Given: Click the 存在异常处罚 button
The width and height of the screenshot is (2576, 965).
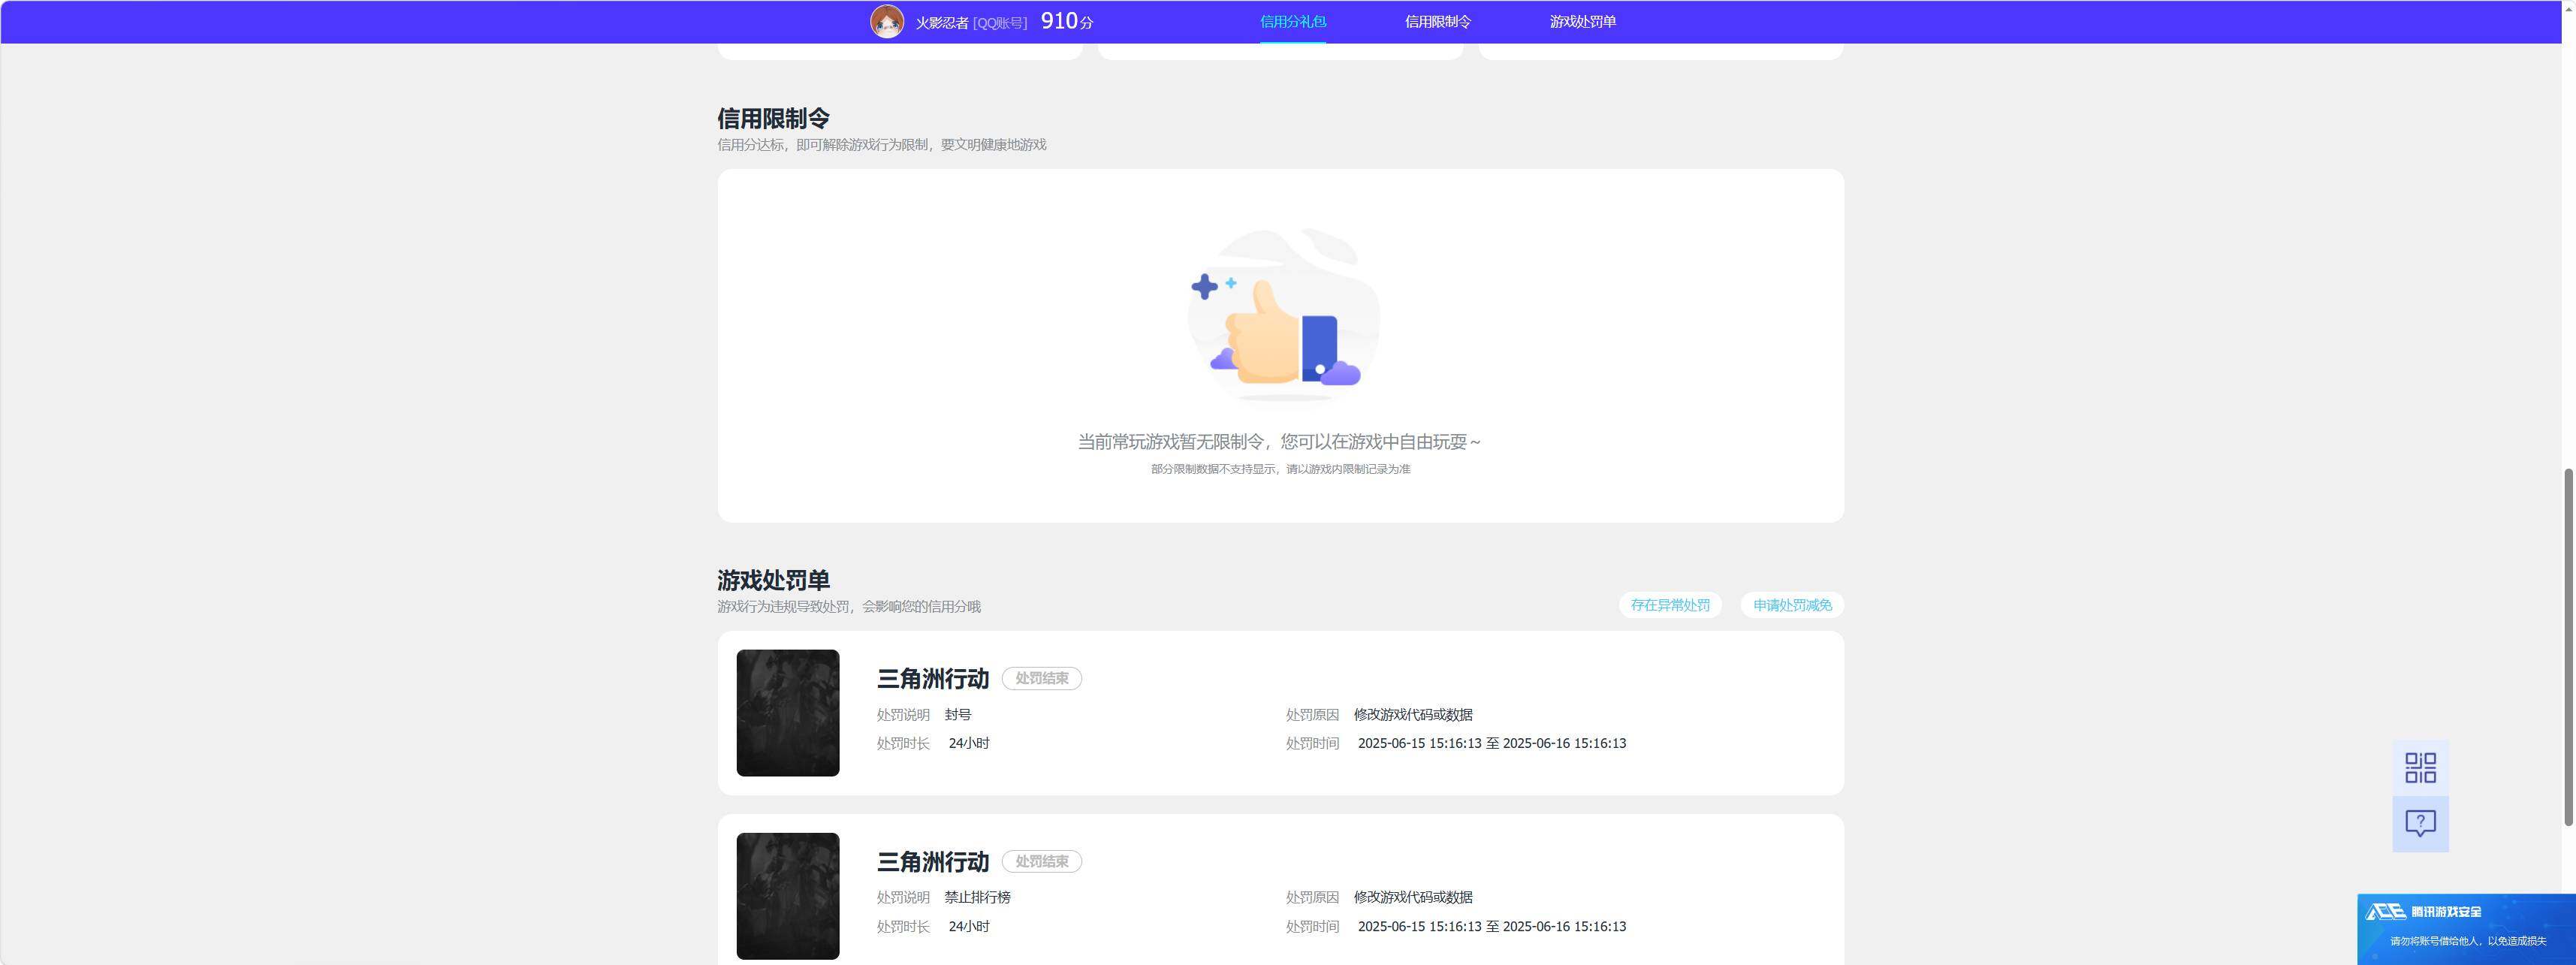Looking at the screenshot, I should 1670,605.
